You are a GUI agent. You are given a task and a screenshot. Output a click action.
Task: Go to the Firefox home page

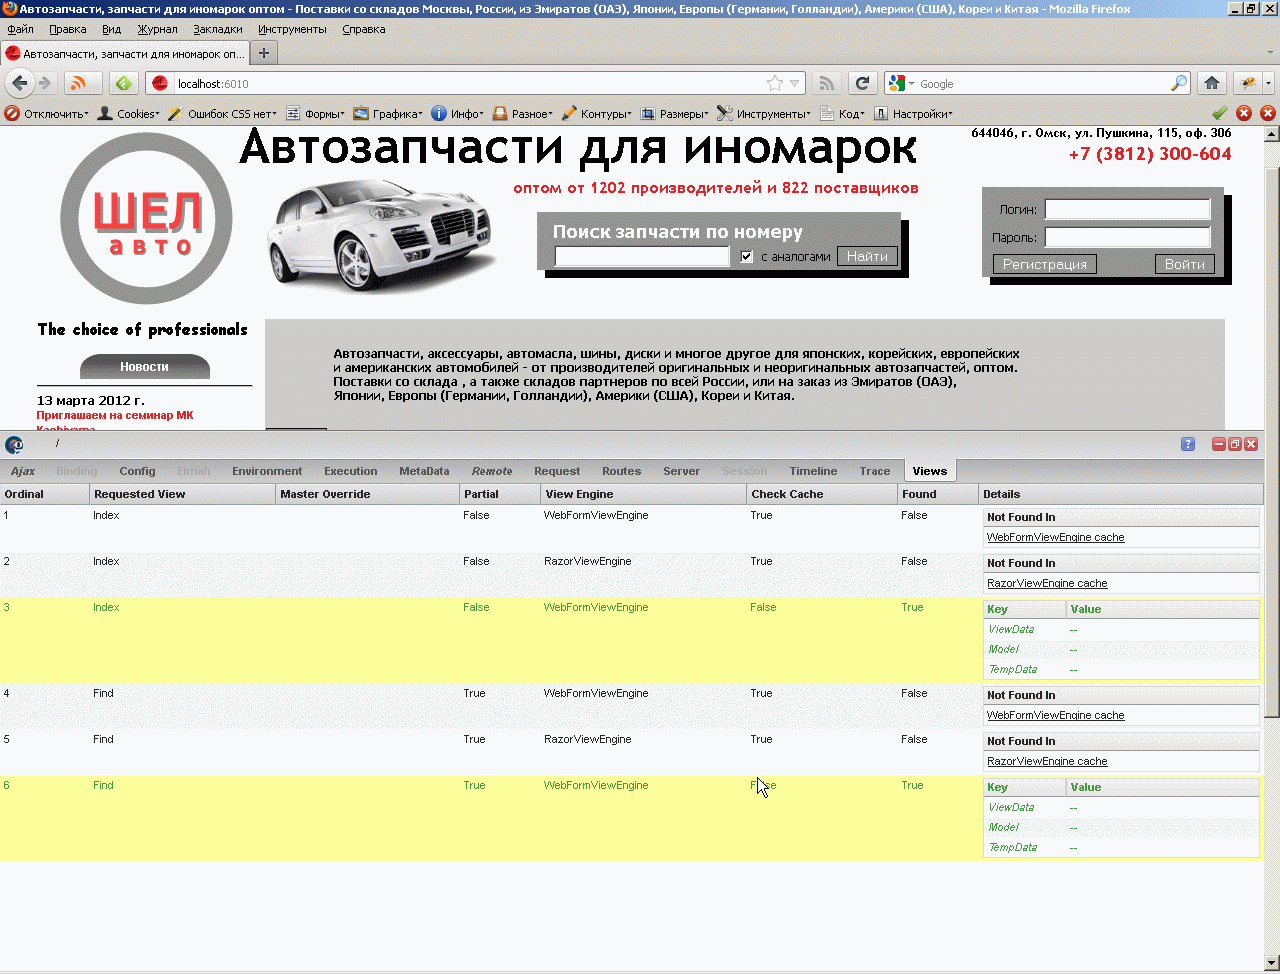(1212, 84)
